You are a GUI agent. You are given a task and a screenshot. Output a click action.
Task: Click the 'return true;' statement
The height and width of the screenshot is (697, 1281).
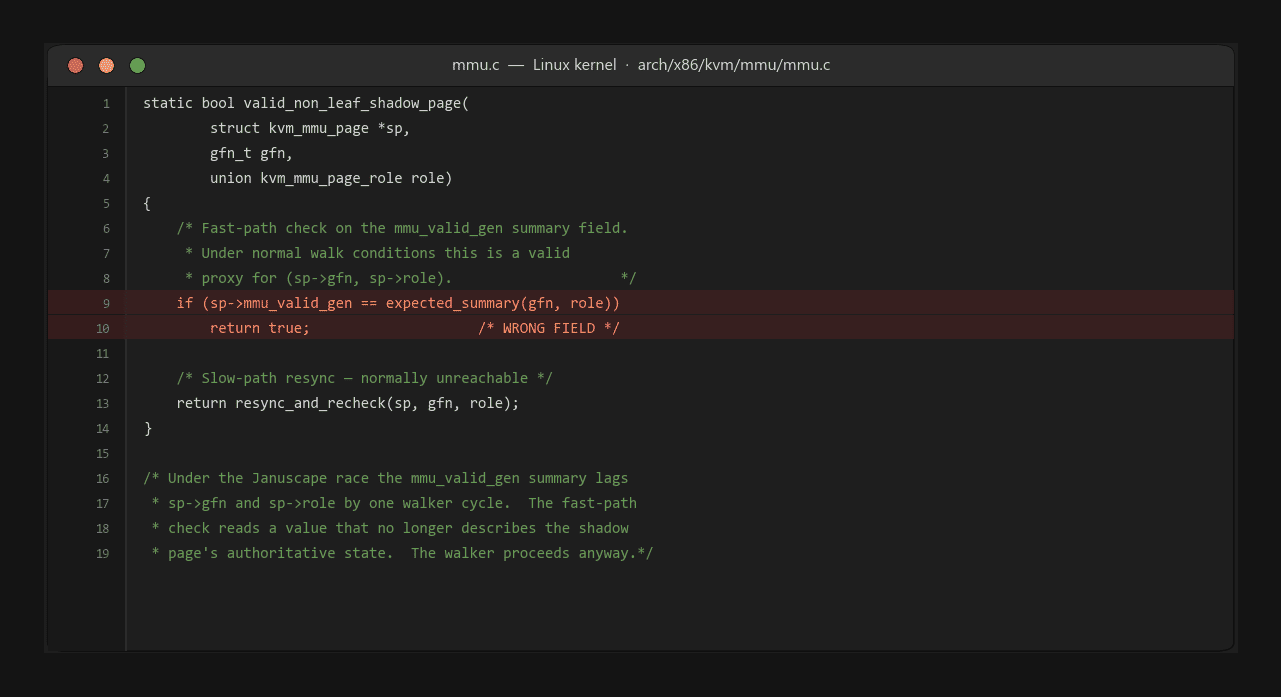click(x=260, y=328)
